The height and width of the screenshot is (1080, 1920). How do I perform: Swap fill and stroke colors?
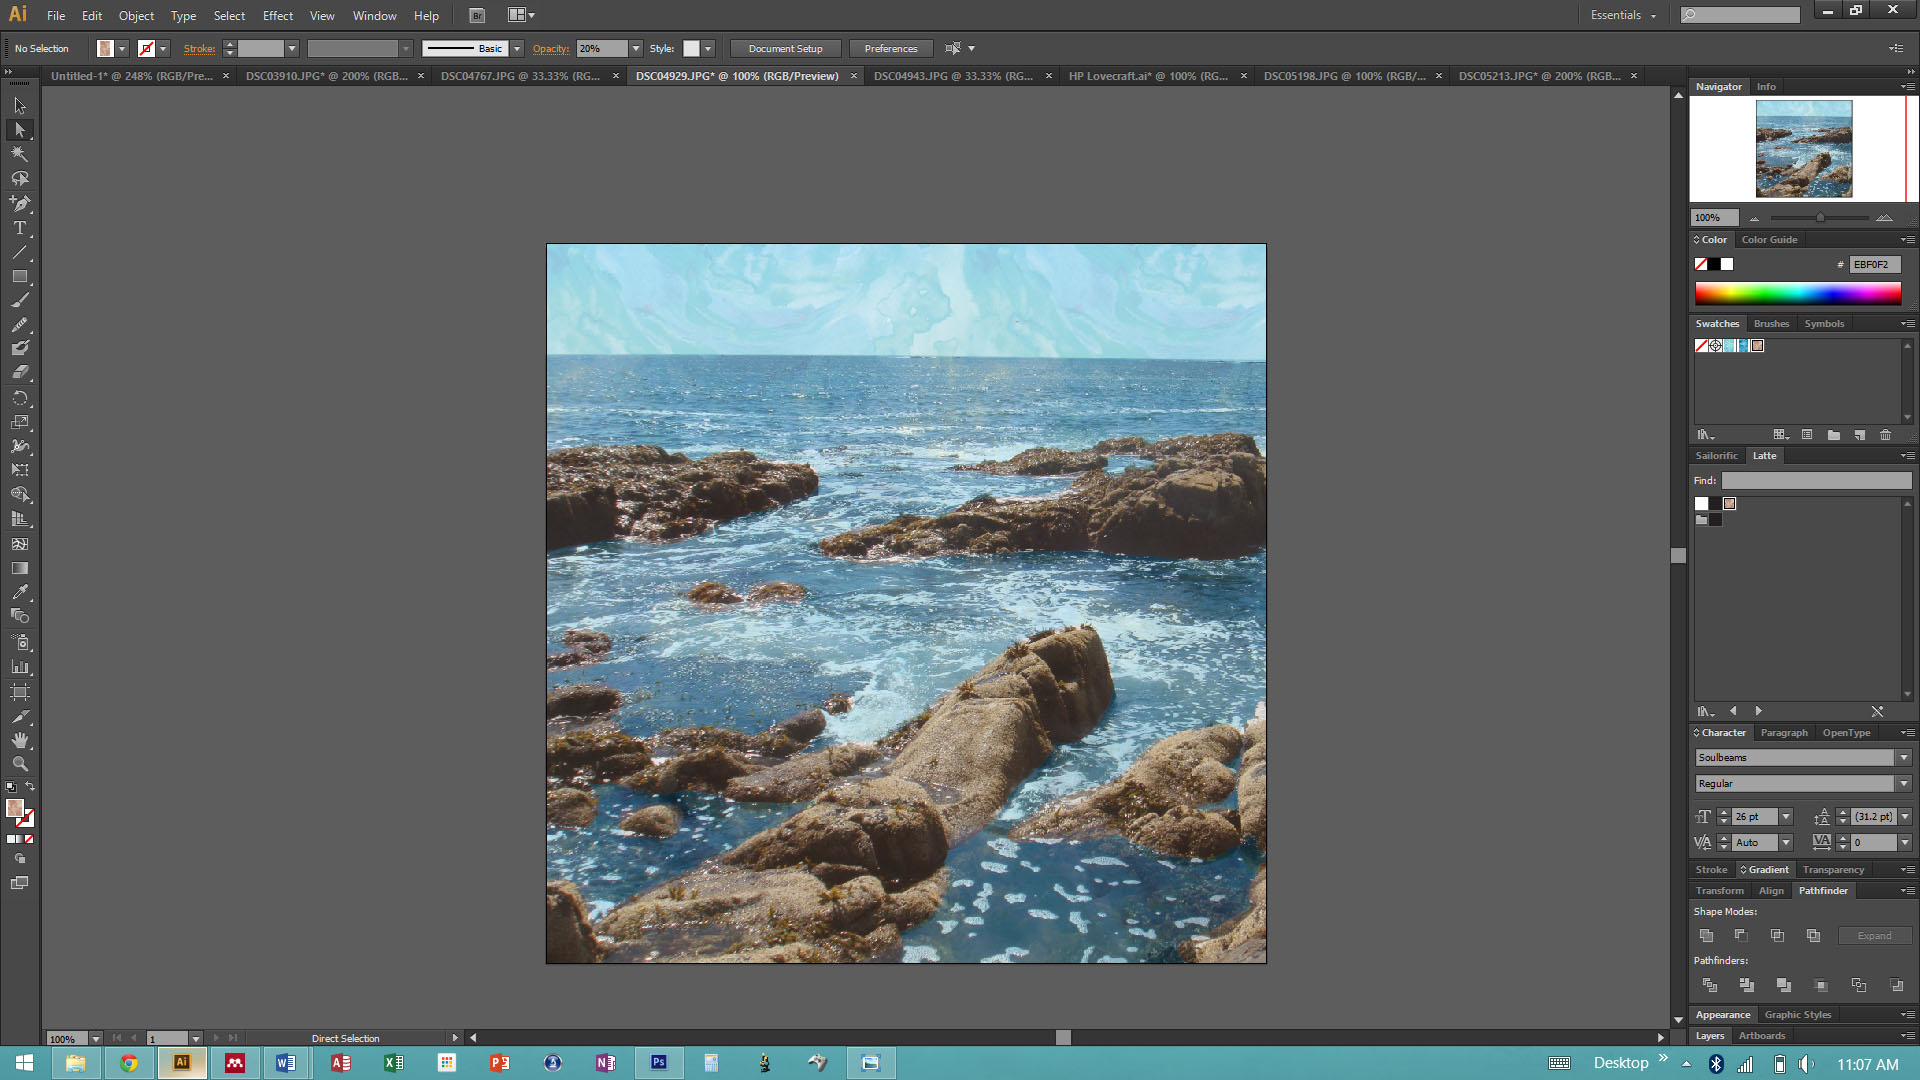30,786
